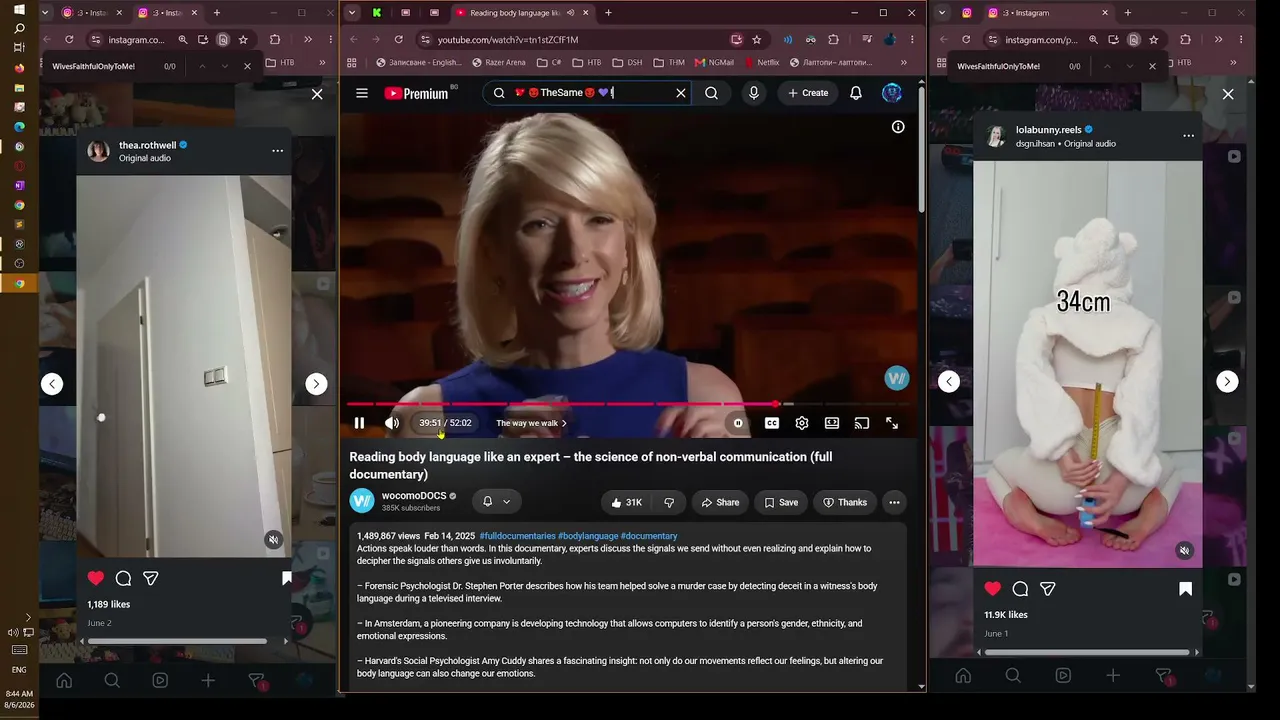Dislike the YouTube video

(x=669, y=502)
